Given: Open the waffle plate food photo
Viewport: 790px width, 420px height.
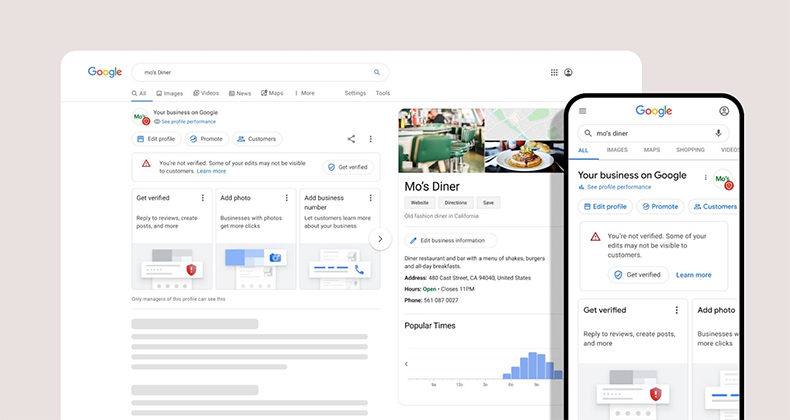Looking at the screenshot, I should click(x=524, y=157).
